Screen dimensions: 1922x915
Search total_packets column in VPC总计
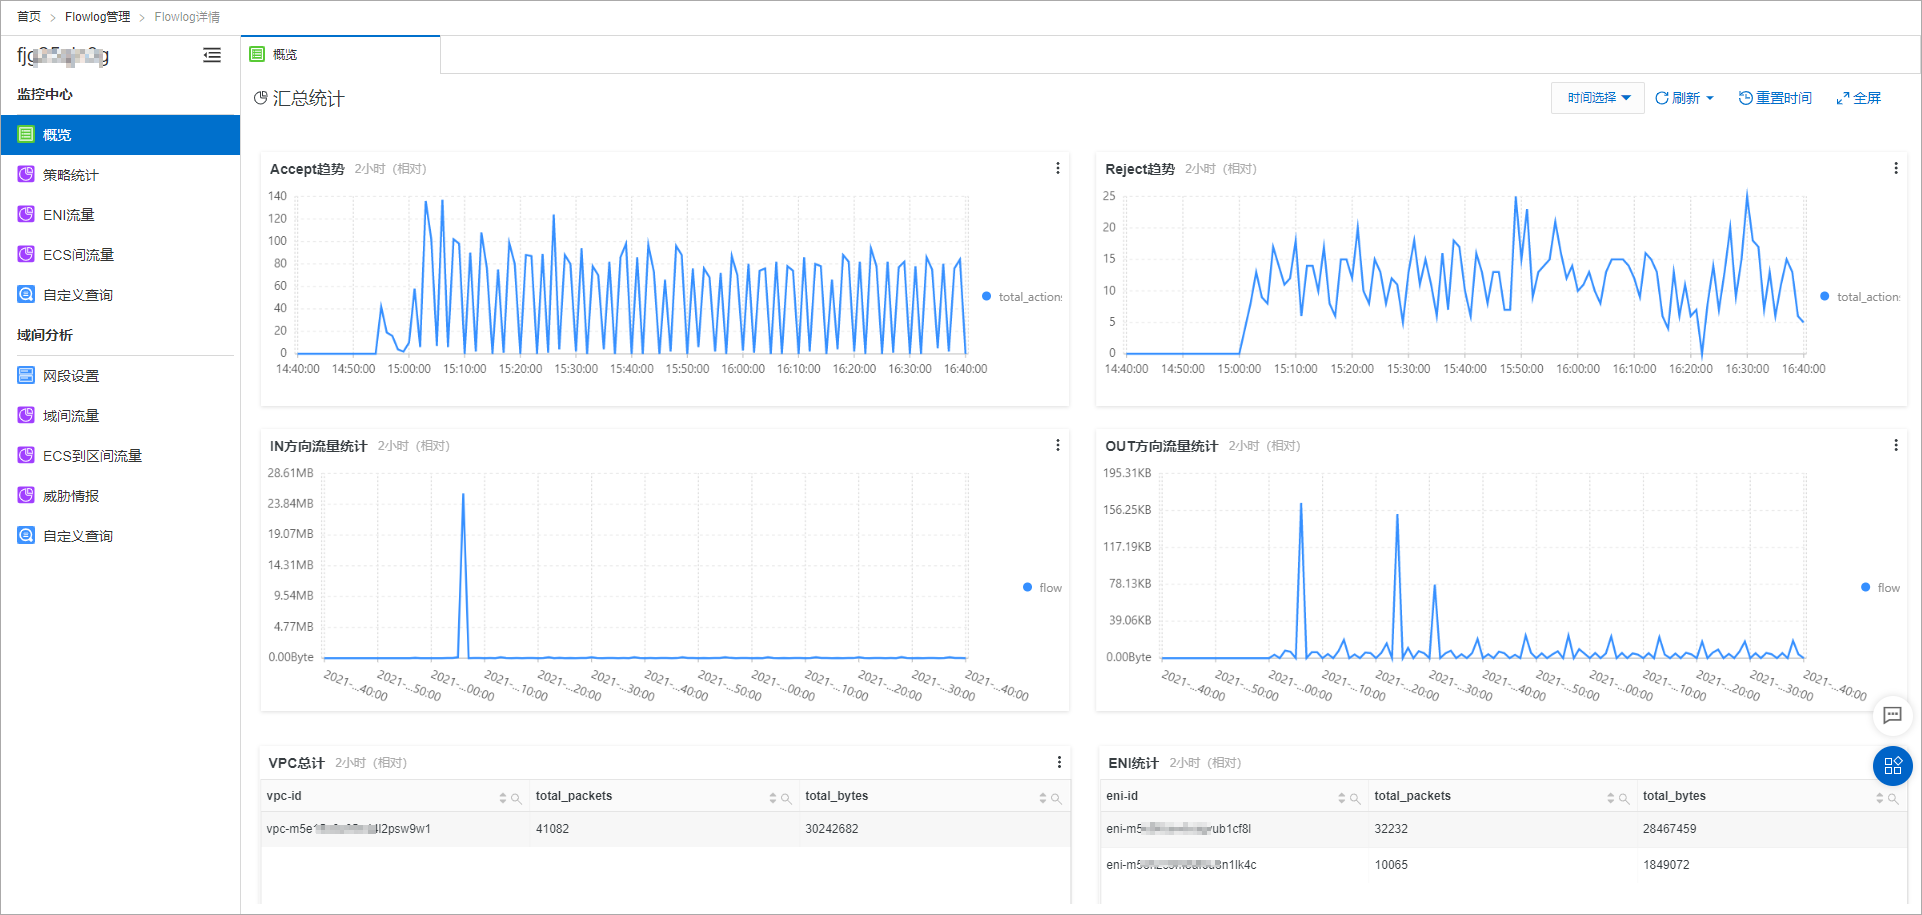pyautogui.click(x=786, y=798)
